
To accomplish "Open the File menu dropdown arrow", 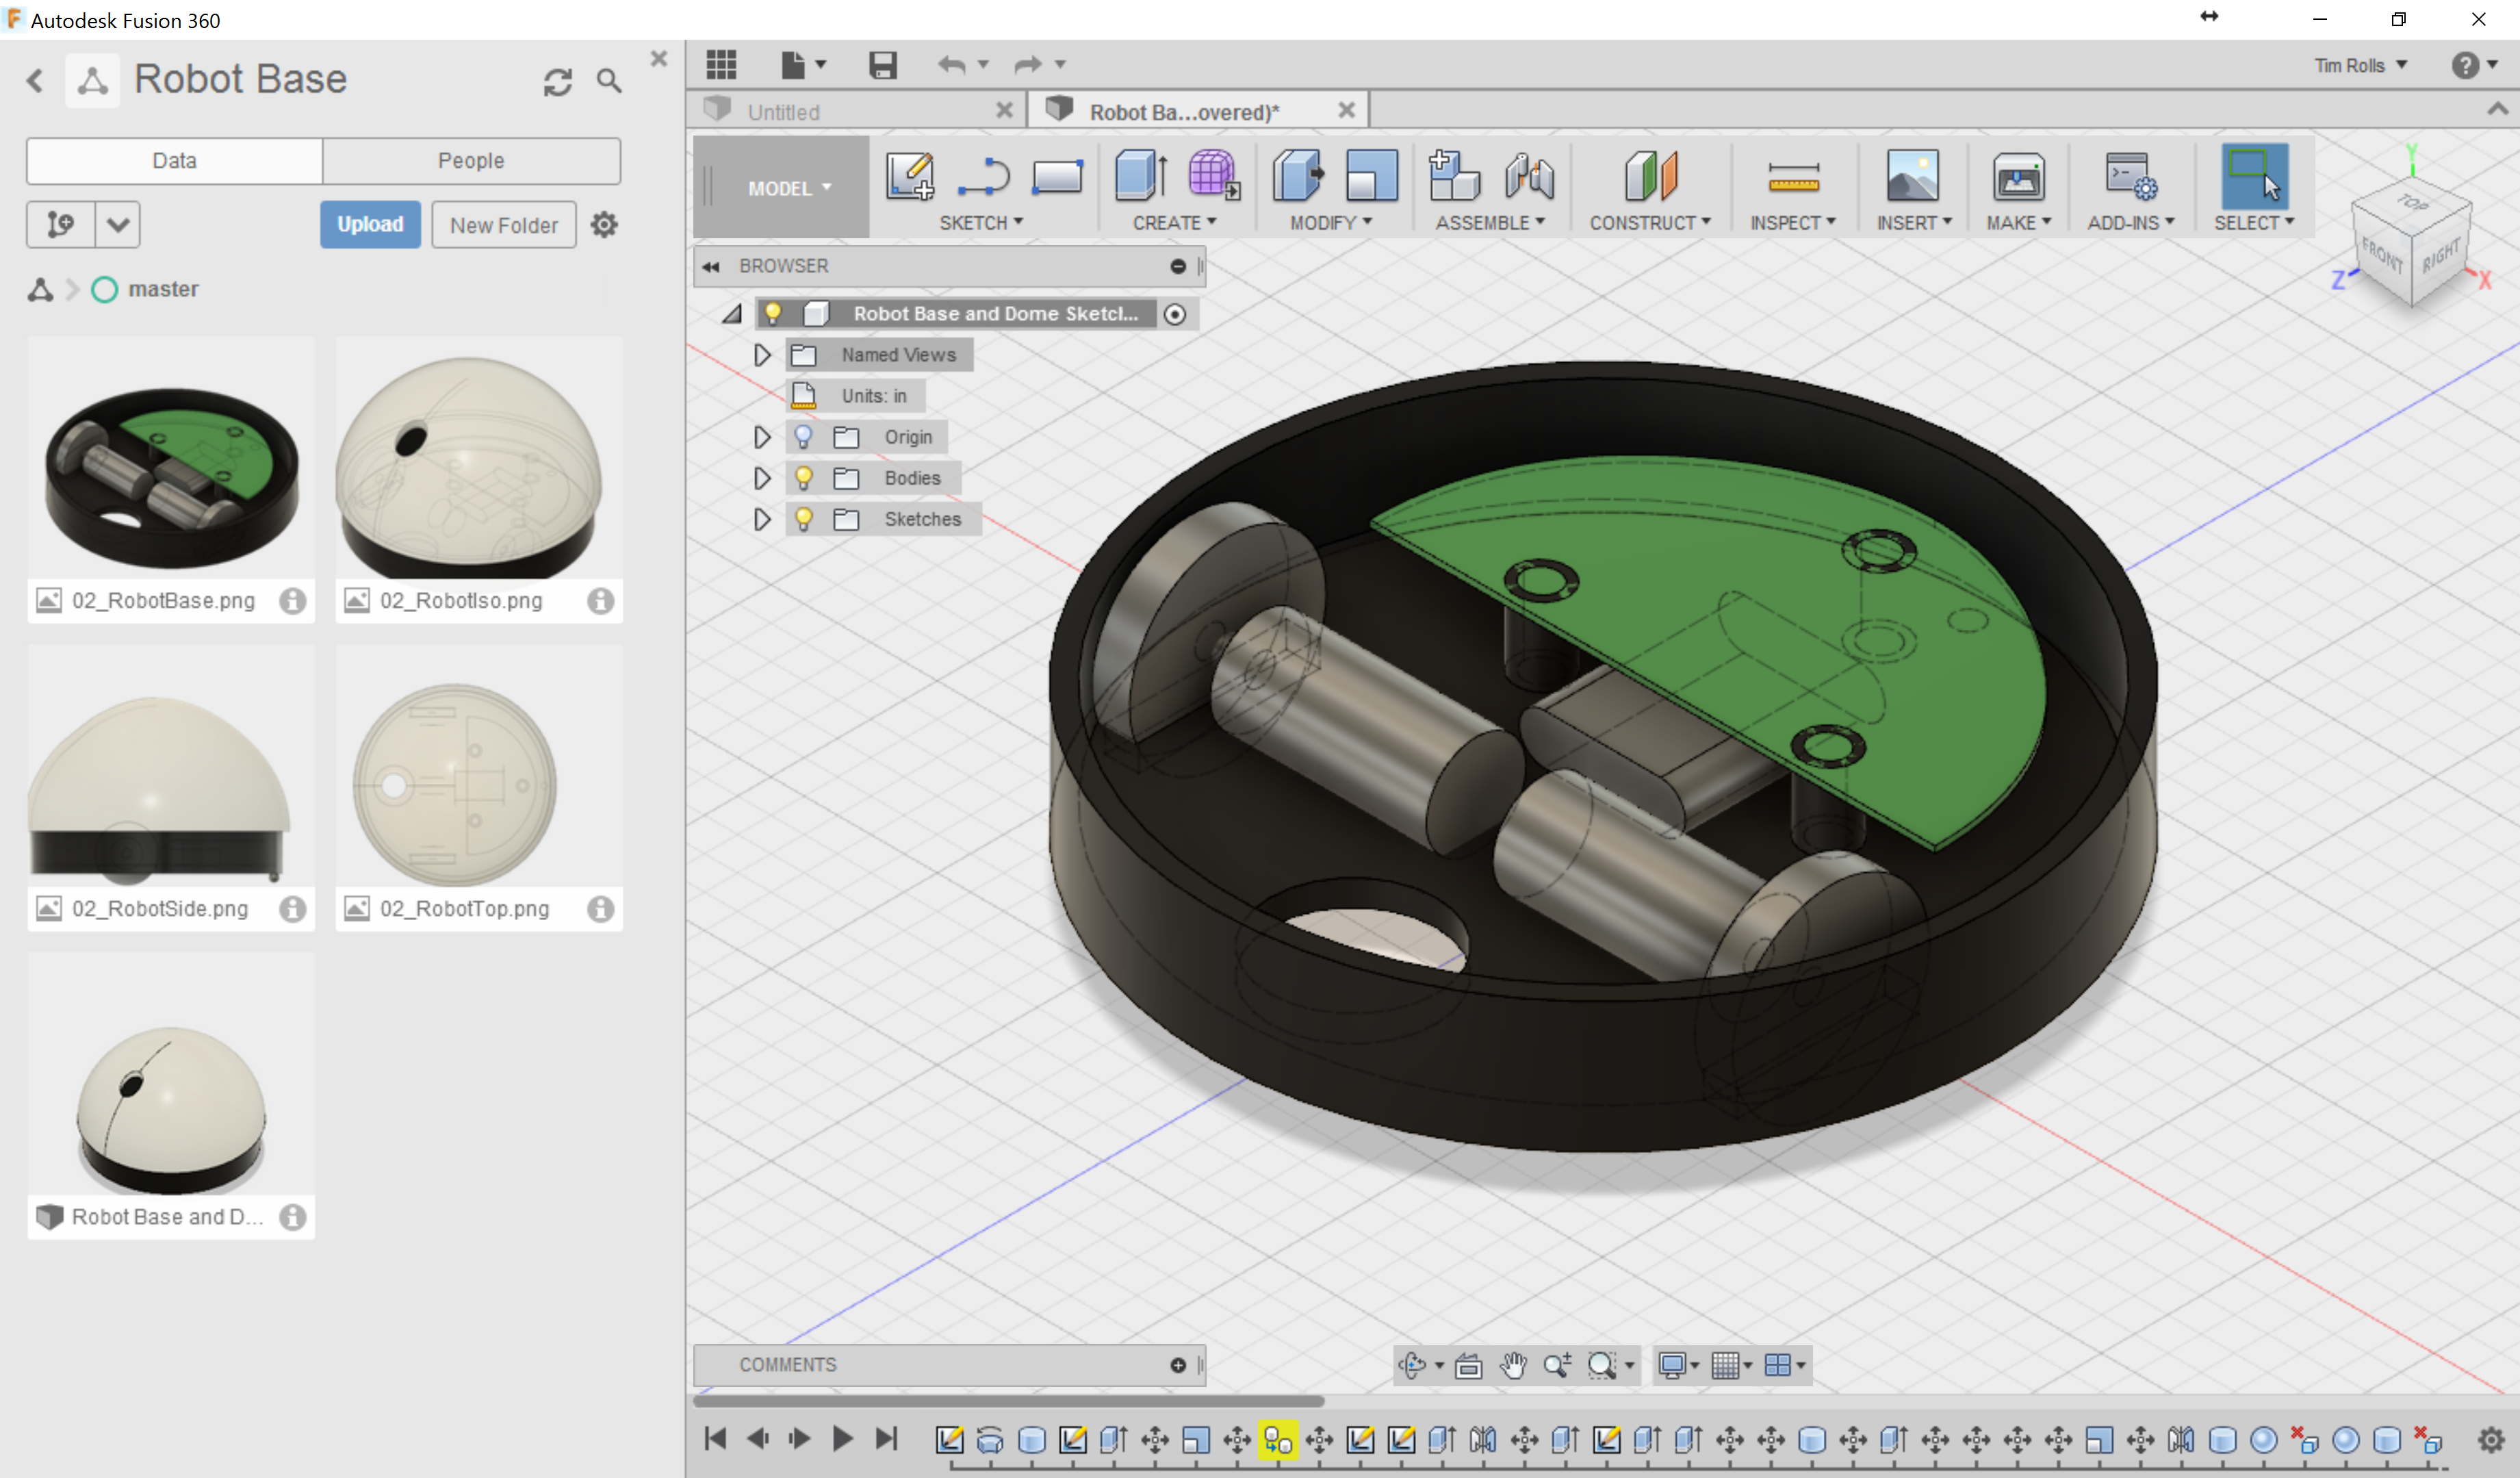I will pos(821,65).
